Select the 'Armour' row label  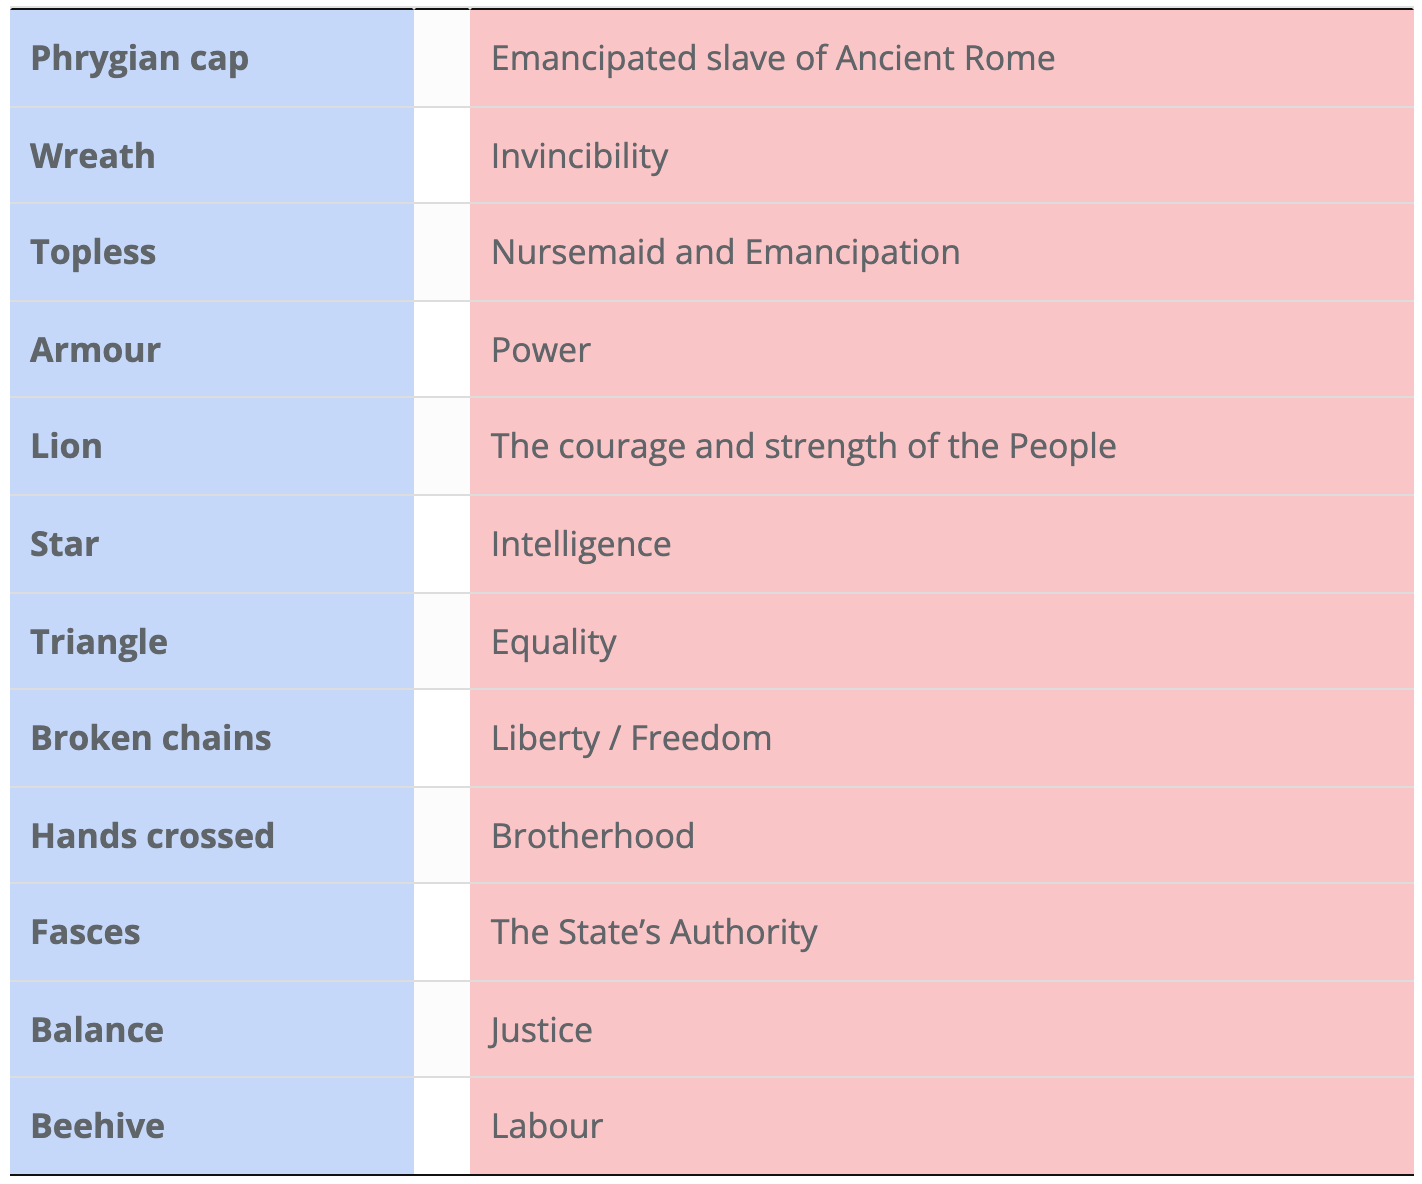coord(95,350)
